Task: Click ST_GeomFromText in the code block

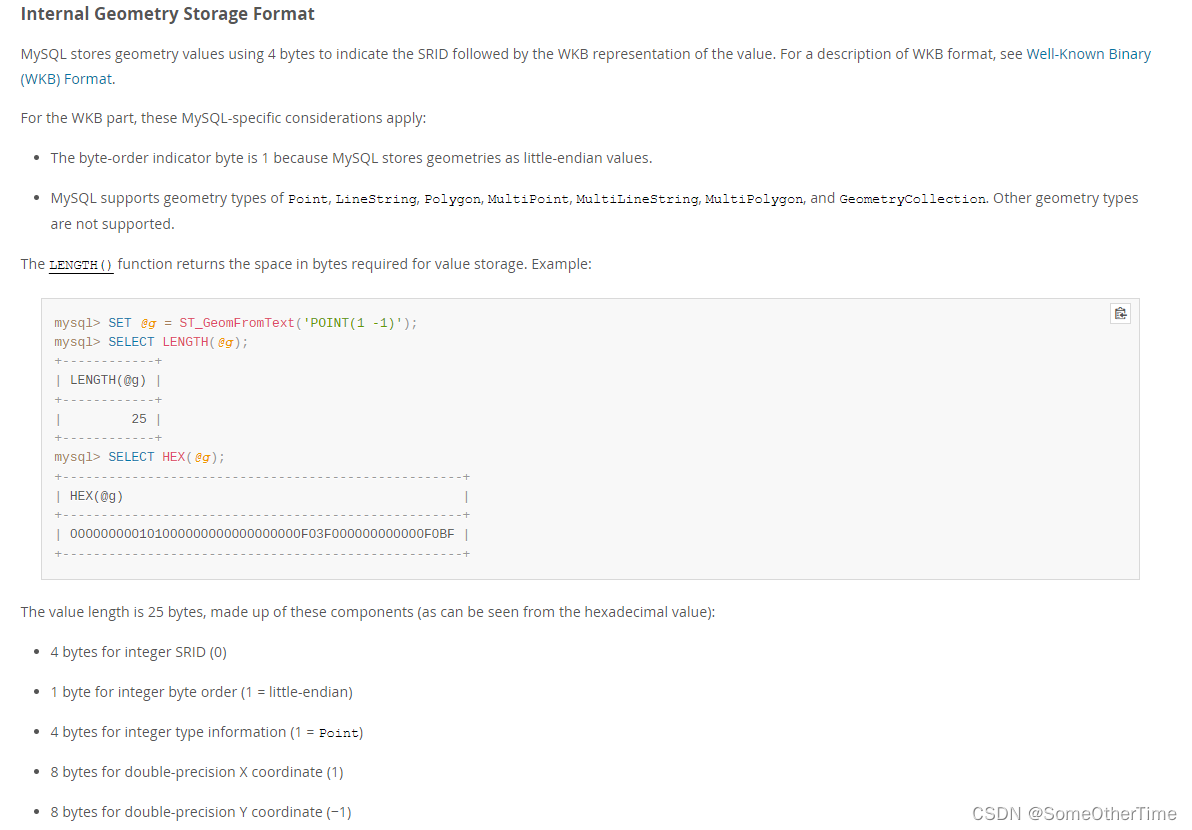Action: pyautogui.click(x=237, y=323)
